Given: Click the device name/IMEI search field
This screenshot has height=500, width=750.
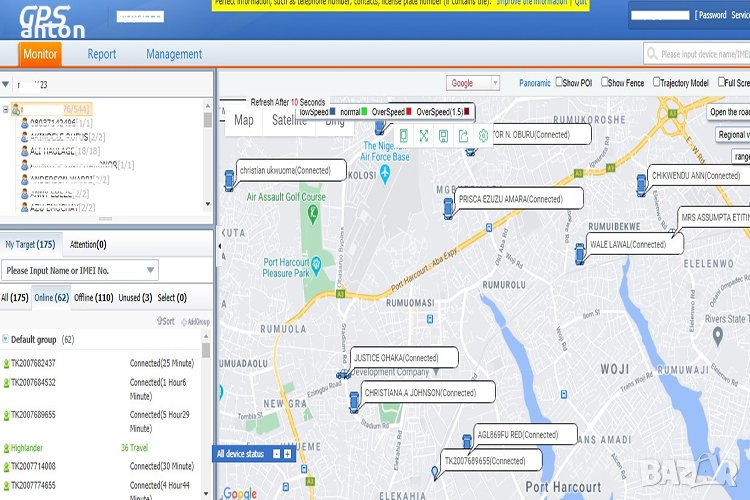Looking at the screenshot, I should (700, 54).
